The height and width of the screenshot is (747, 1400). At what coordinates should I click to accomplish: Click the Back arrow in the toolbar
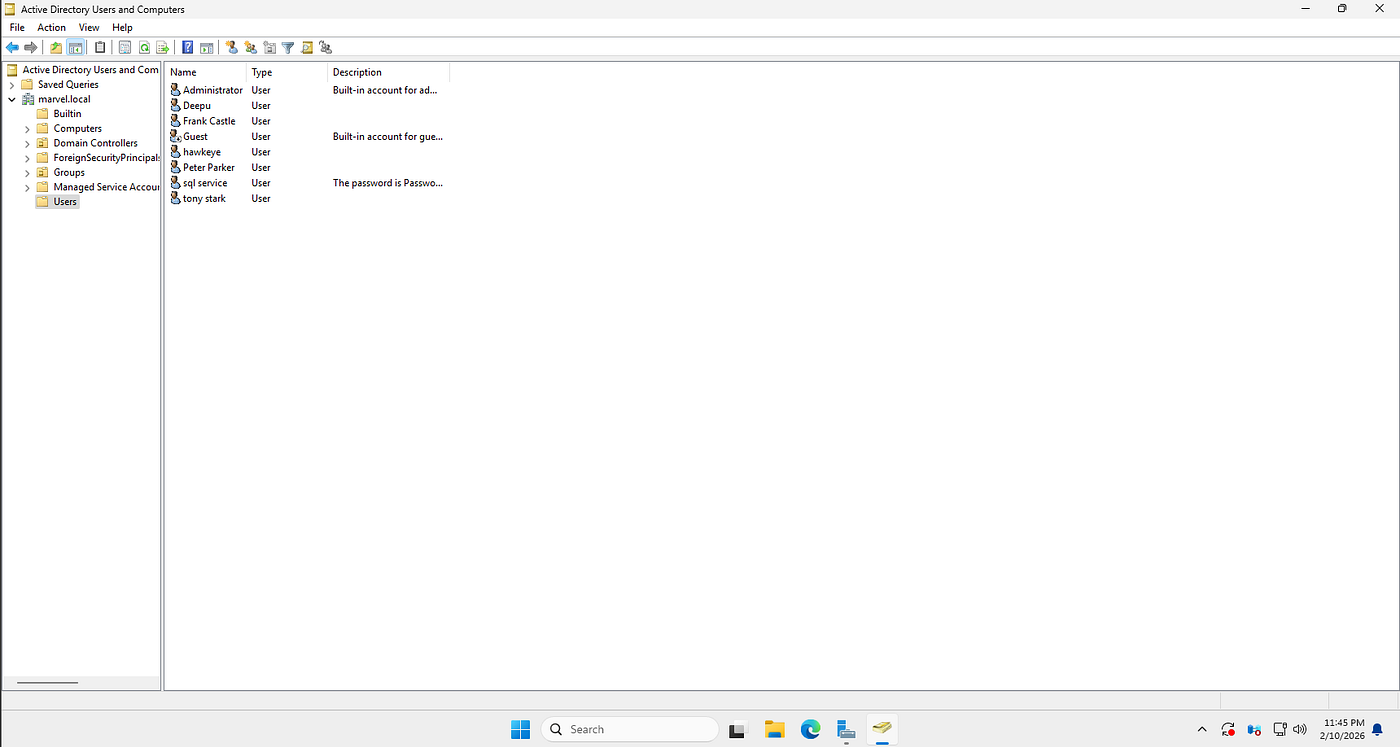[12, 47]
